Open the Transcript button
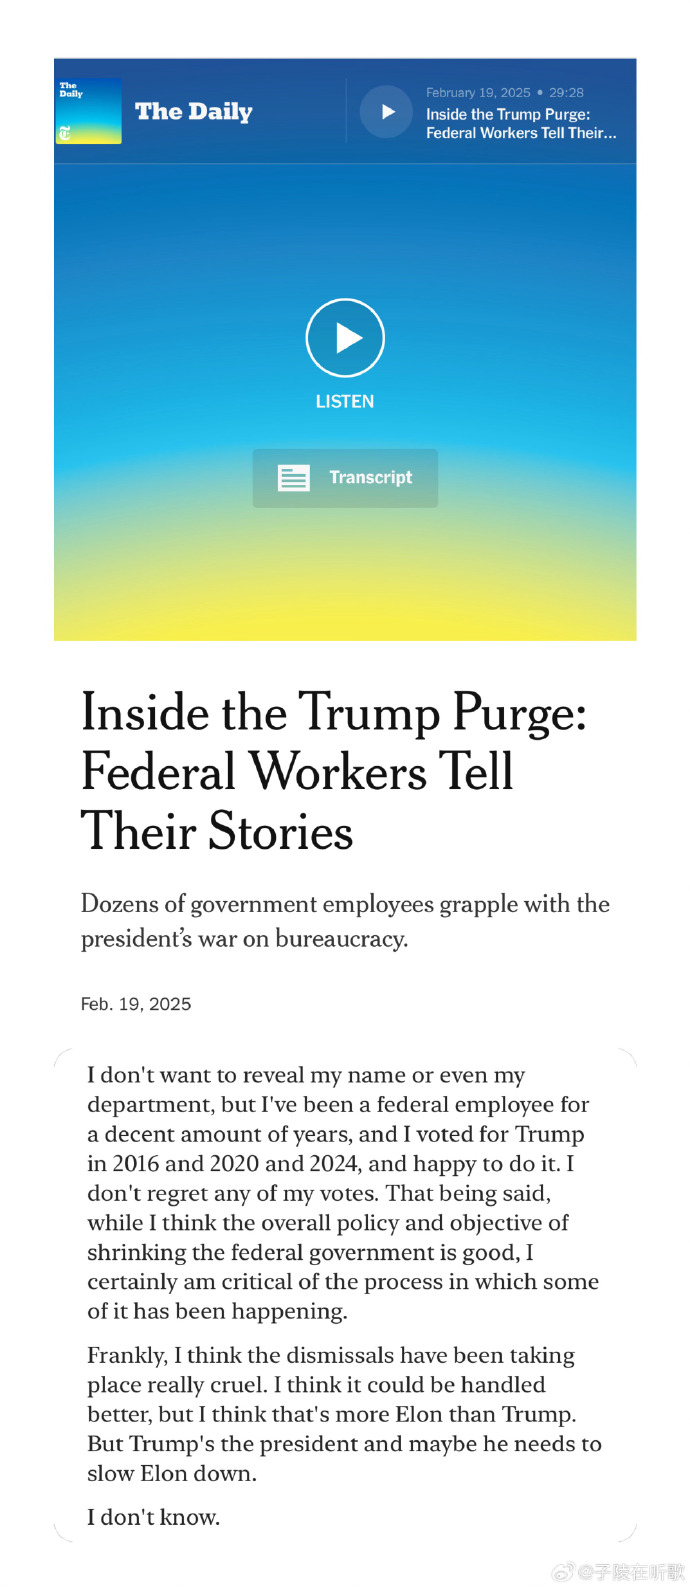This screenshot has width=690, height=1588. tap(345, 478)
